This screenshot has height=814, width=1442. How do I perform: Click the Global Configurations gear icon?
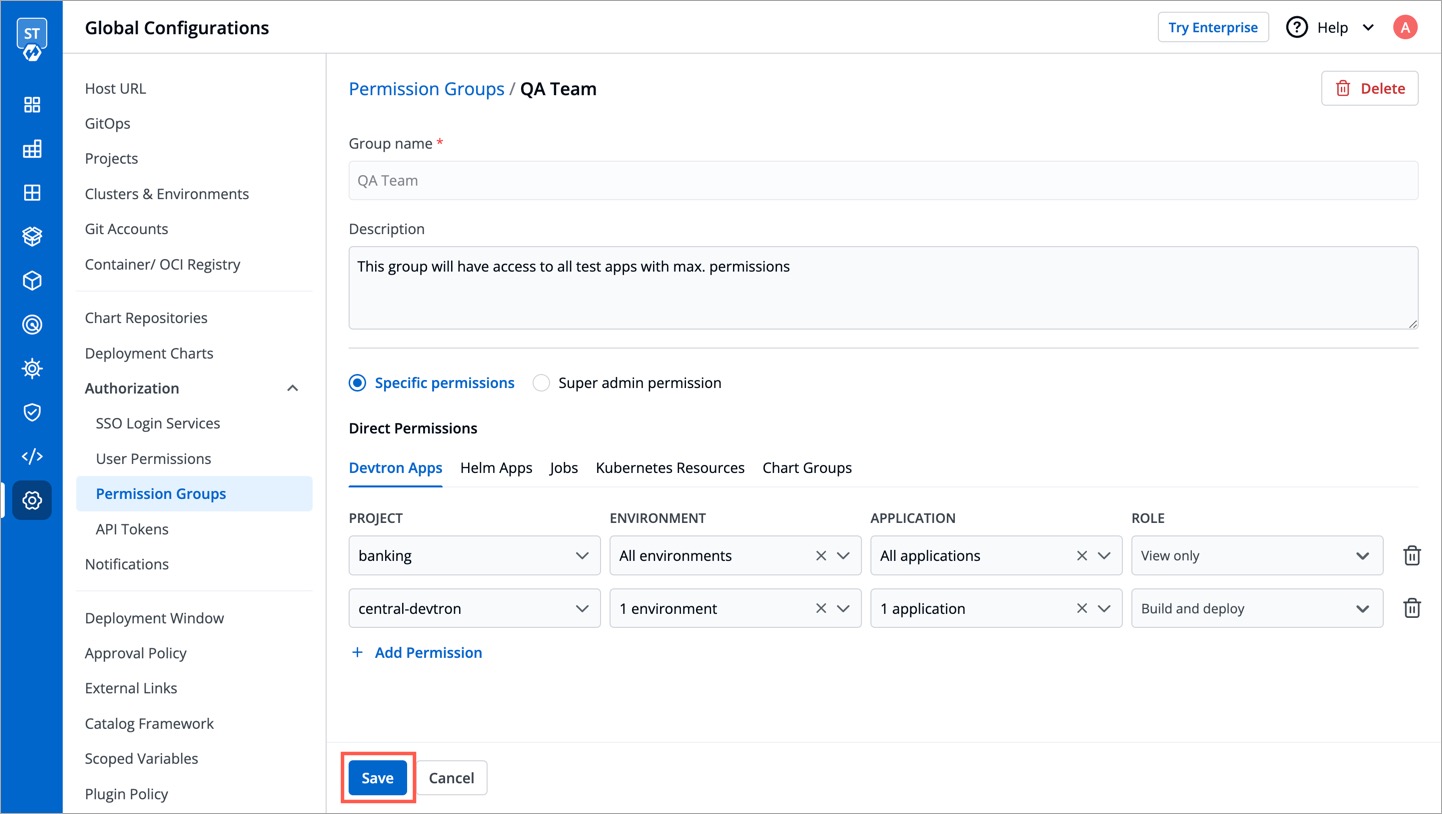[32, 500]
